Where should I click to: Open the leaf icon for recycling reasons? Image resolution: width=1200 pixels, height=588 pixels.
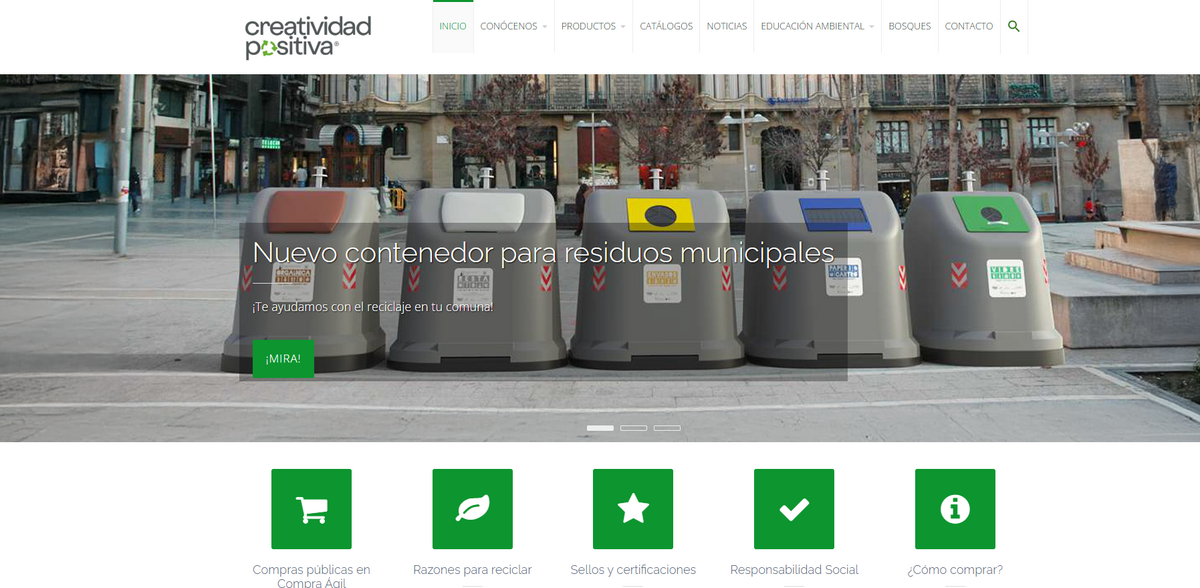click(x=472, y=509)
